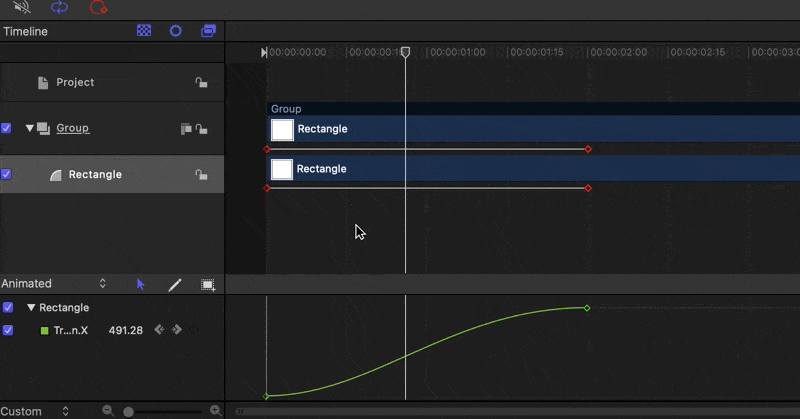
Task: Uncheck Rectangle checkbox in keyframe editor
Action: tap(8, 307)
